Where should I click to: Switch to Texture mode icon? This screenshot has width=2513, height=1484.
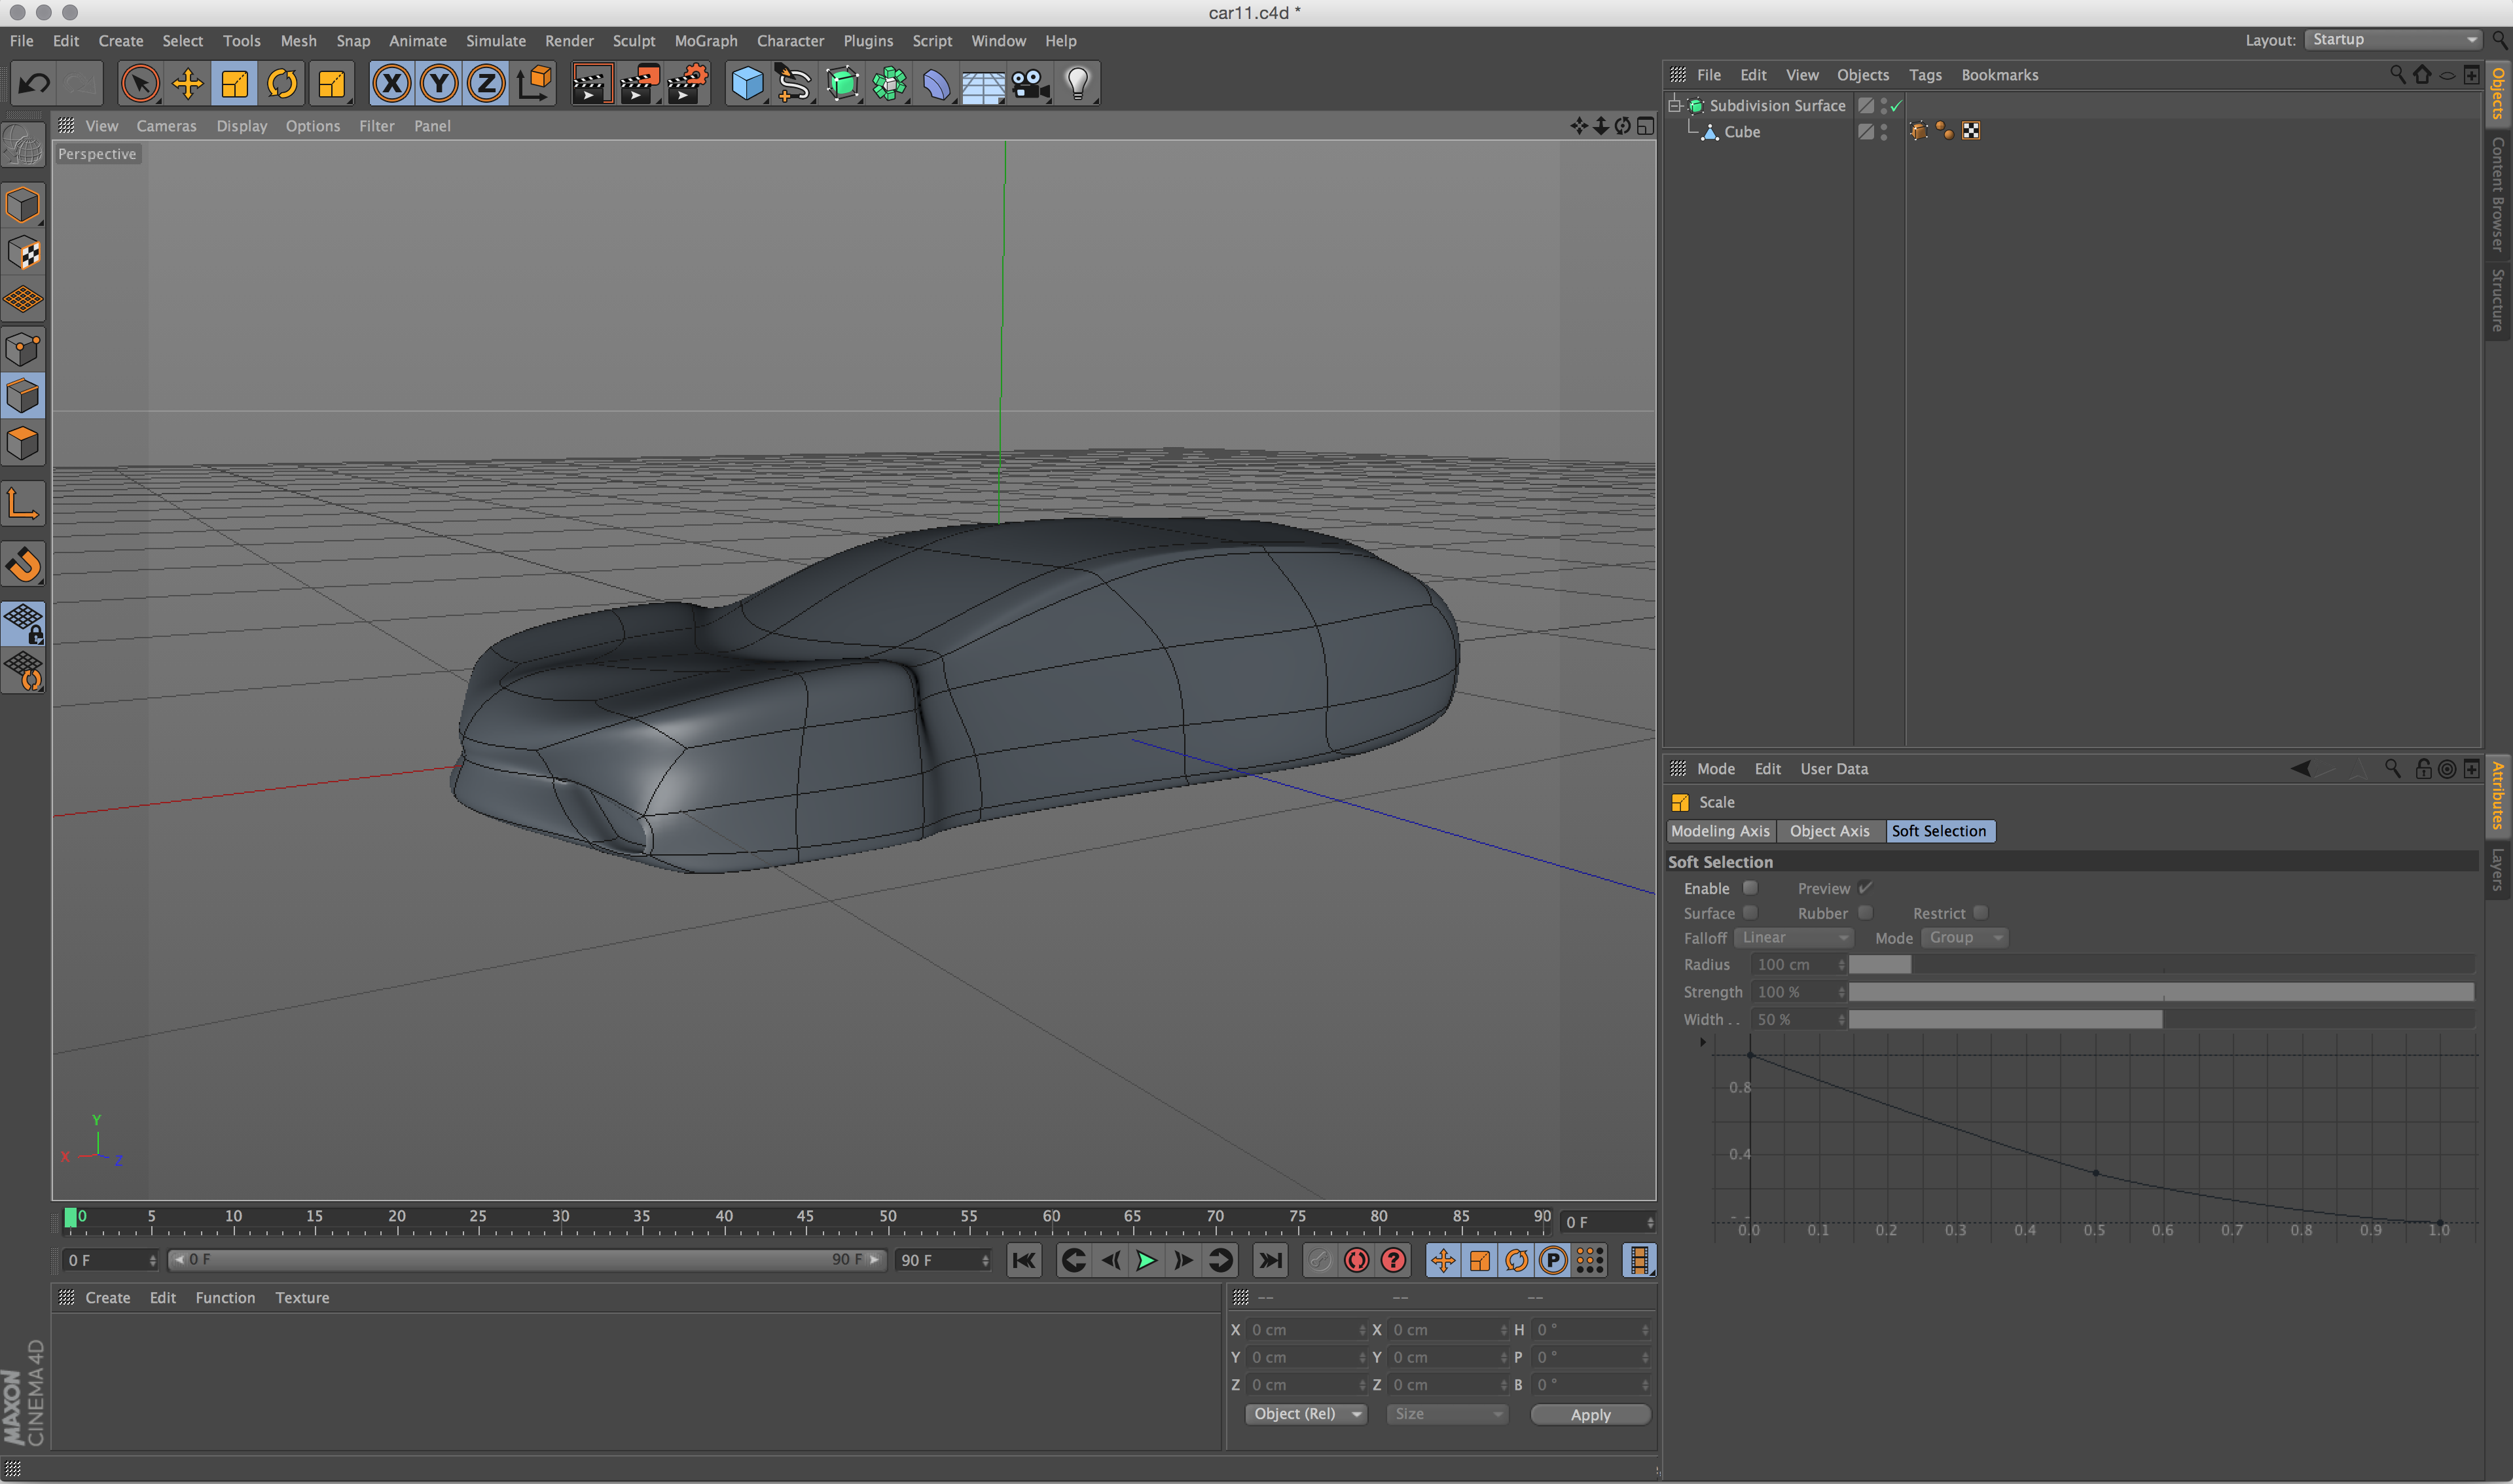[23, 253]
